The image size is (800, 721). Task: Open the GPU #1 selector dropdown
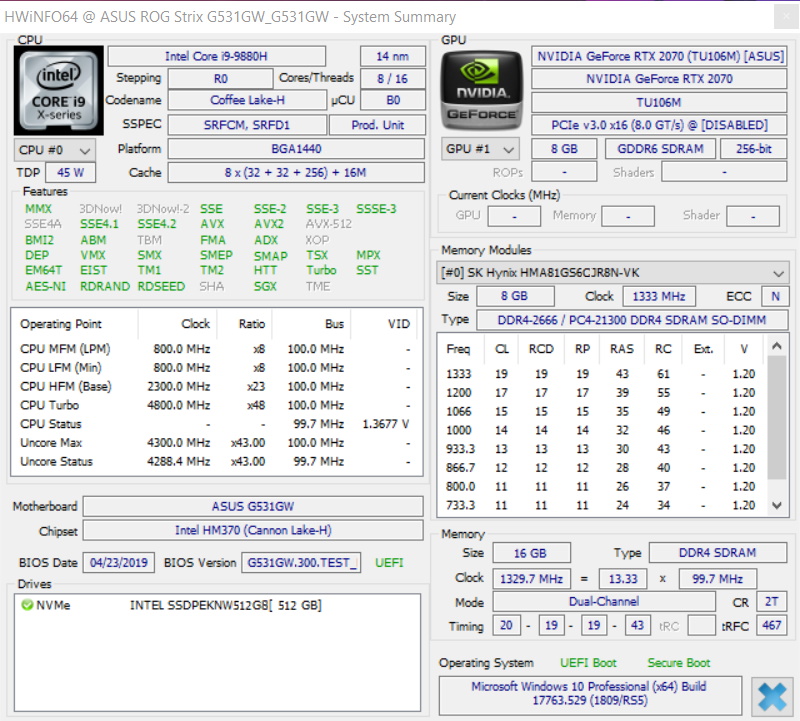coord(481,149)
